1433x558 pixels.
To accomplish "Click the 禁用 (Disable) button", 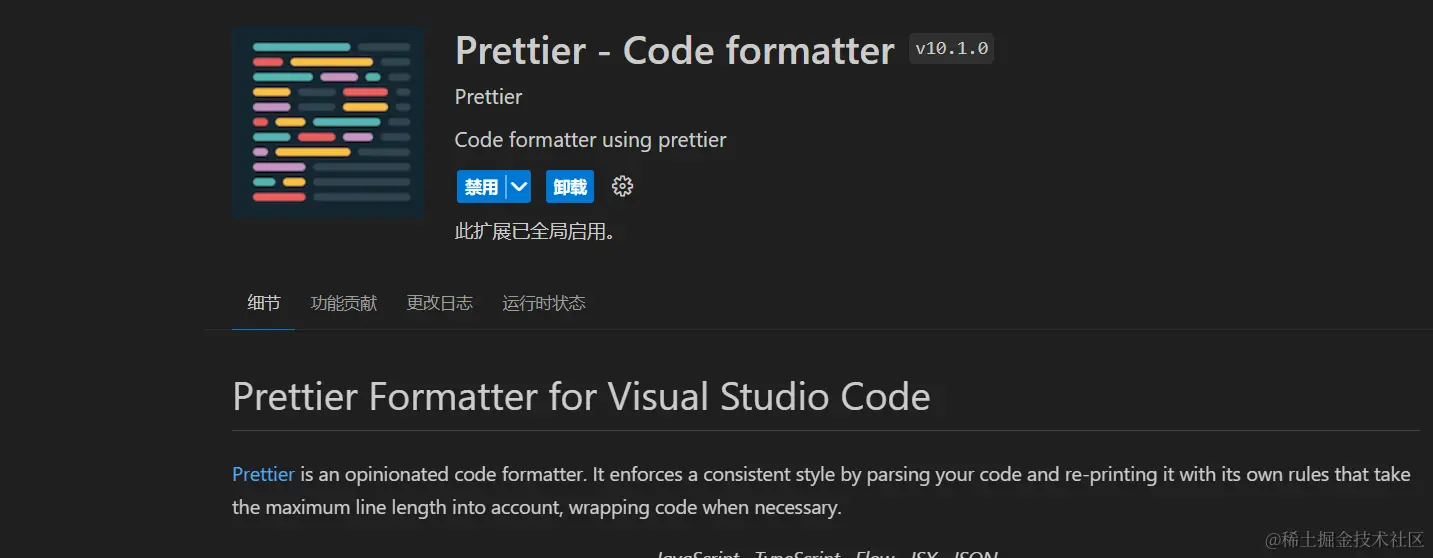I will (481, 187).
